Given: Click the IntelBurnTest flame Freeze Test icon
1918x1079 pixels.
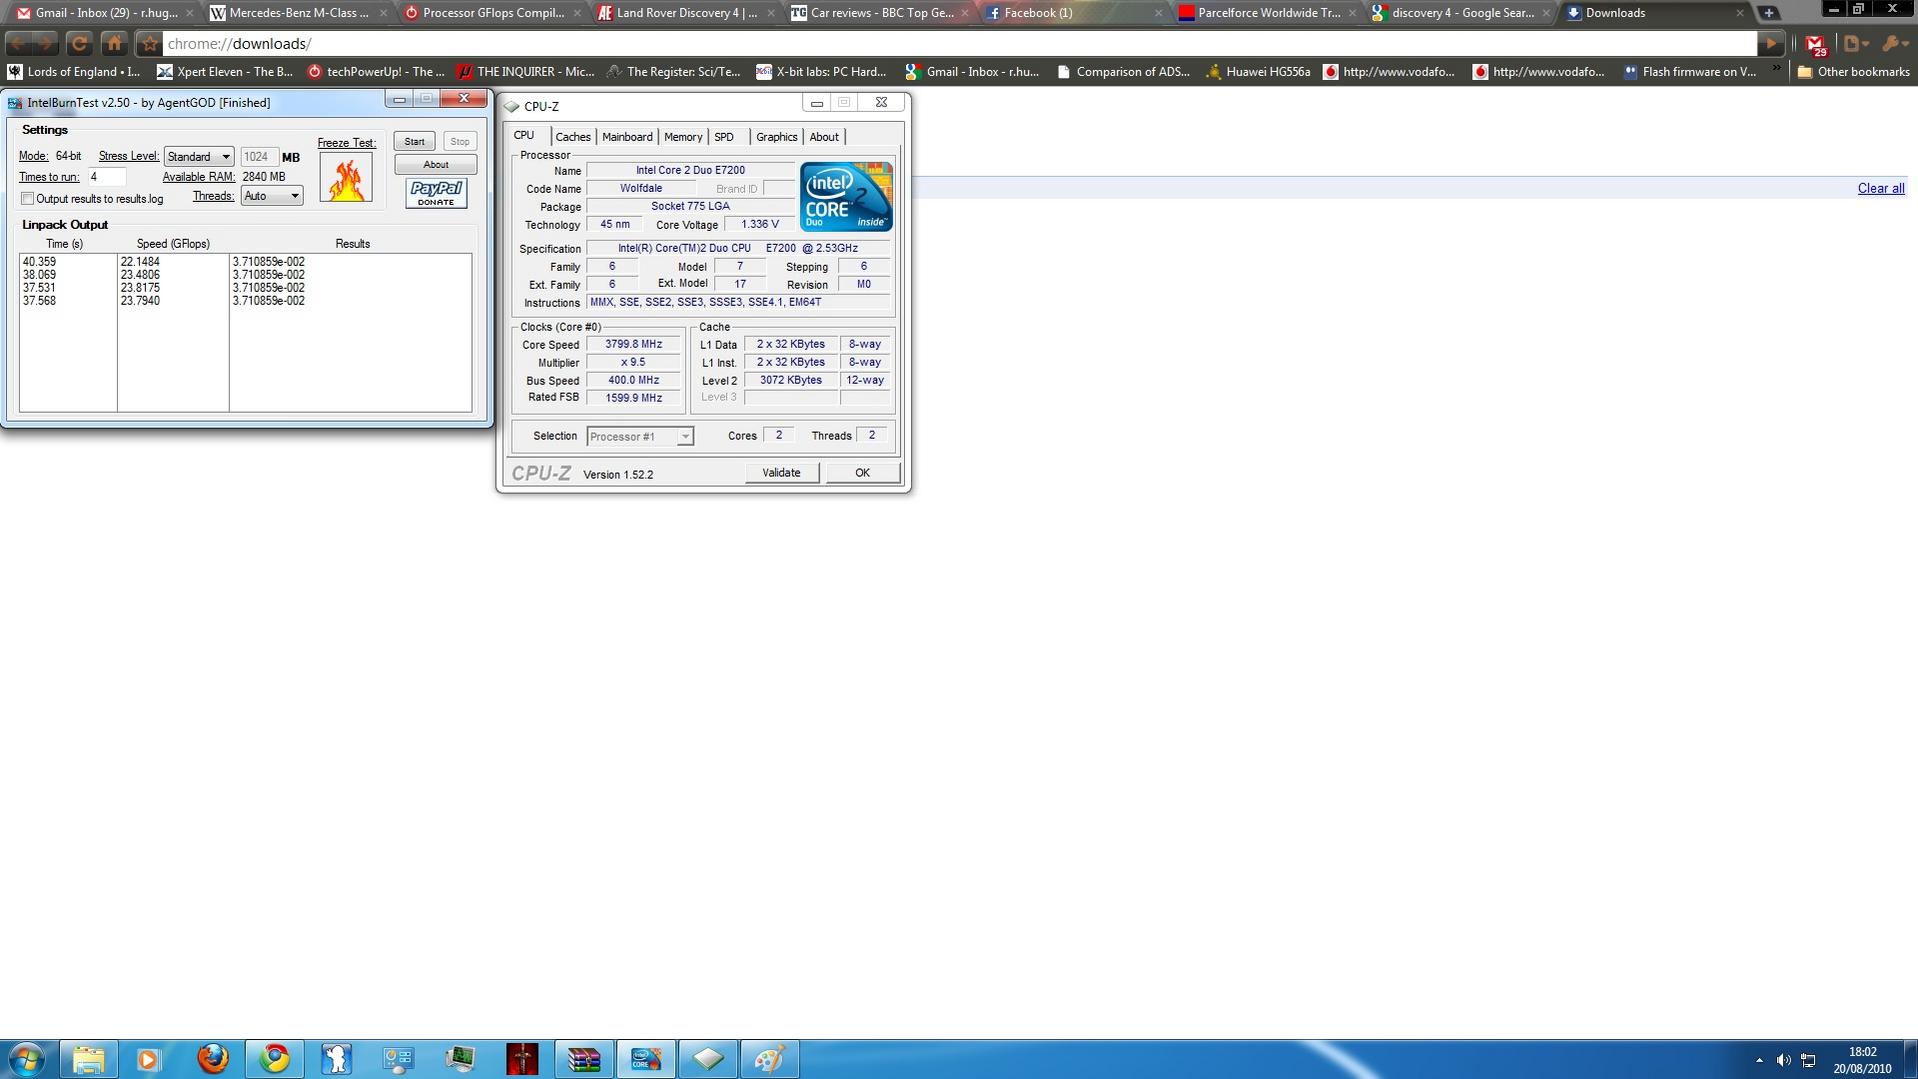Looking at the screenshot, I should click(x=346, y=177).
